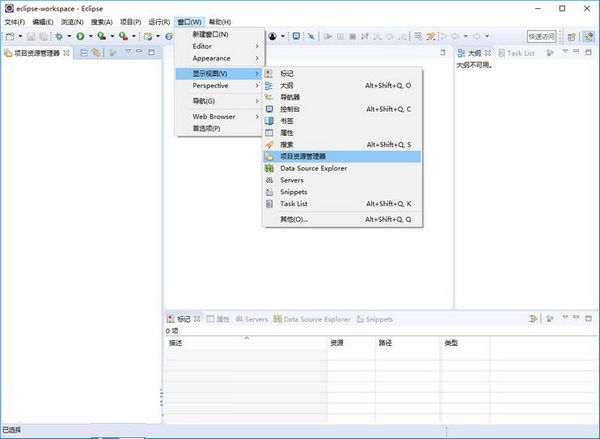
Task: Minimize the Project Explorer panel
Action: pyautogui.click(x=139, y=51)
